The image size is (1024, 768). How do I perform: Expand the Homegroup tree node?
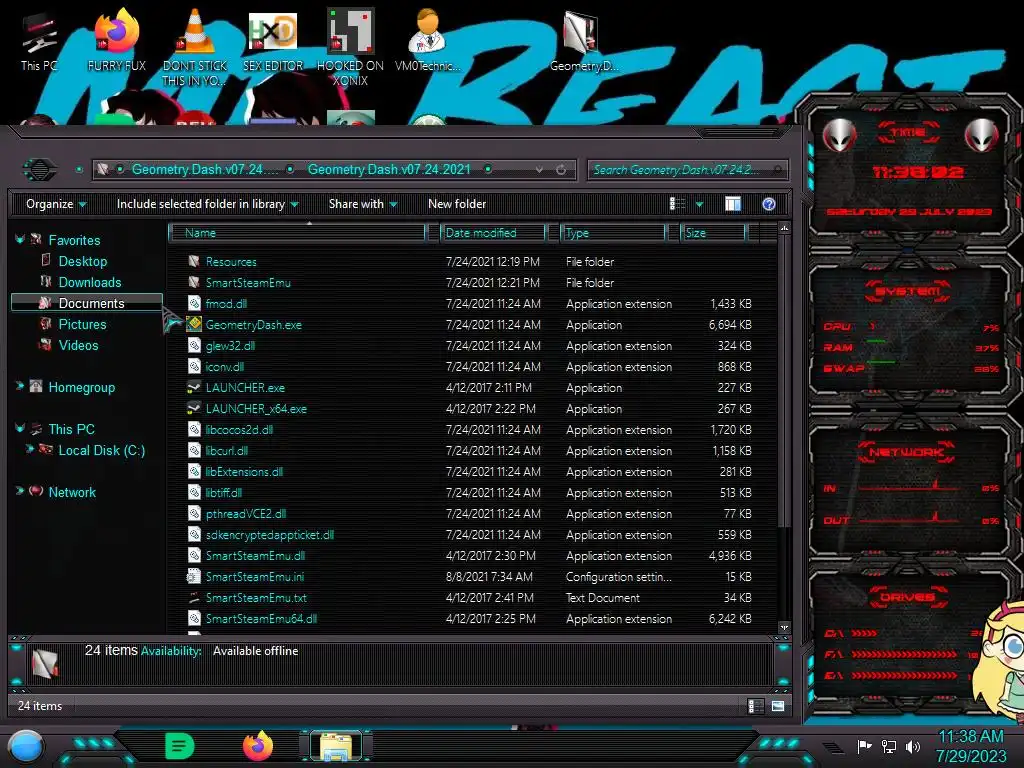coord(20,386)
